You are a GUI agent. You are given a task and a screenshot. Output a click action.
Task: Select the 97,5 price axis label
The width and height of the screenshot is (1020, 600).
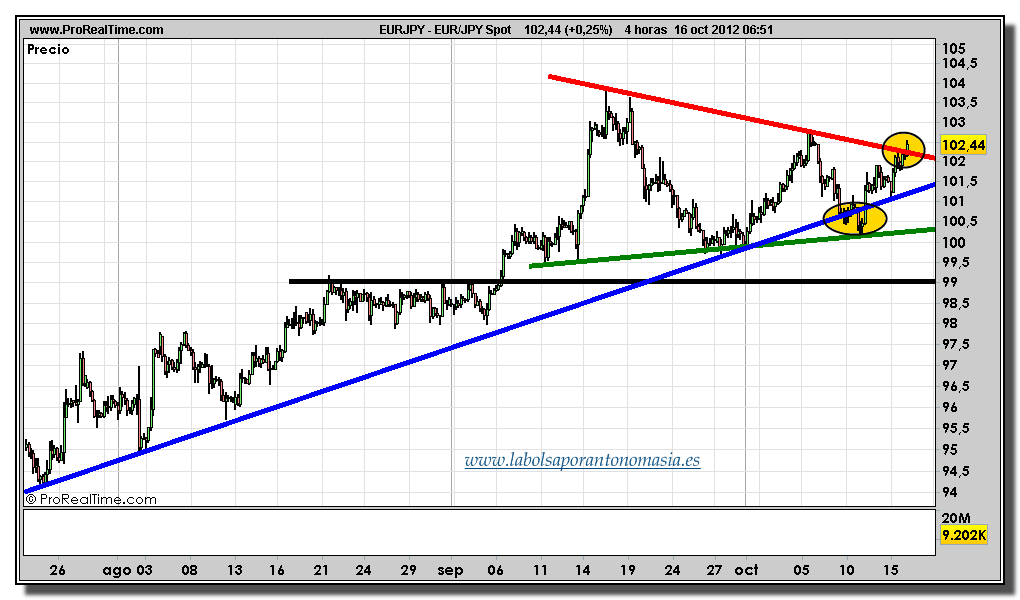tap(956, 344)
